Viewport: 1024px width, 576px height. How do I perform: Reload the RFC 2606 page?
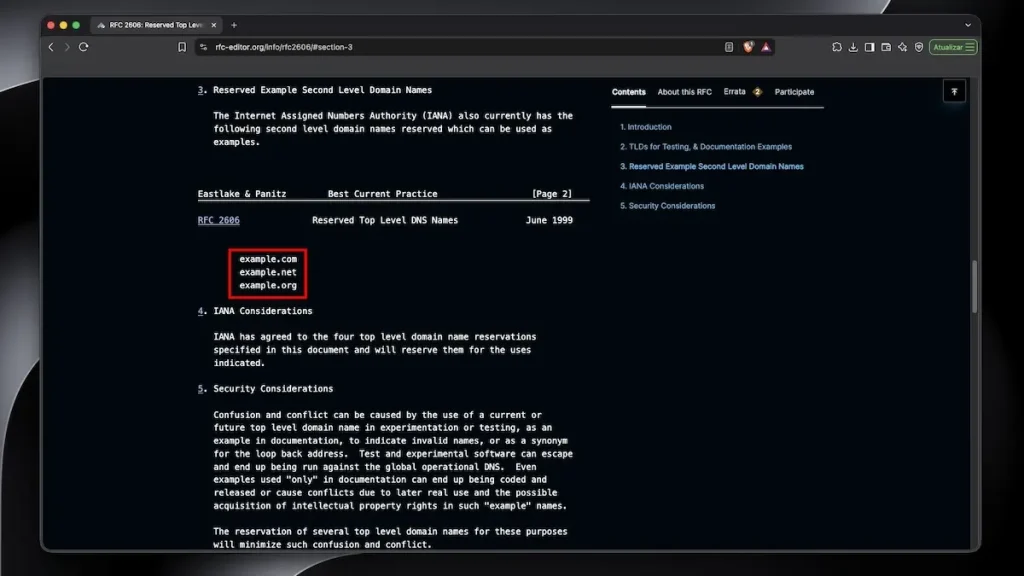[84, 47]
